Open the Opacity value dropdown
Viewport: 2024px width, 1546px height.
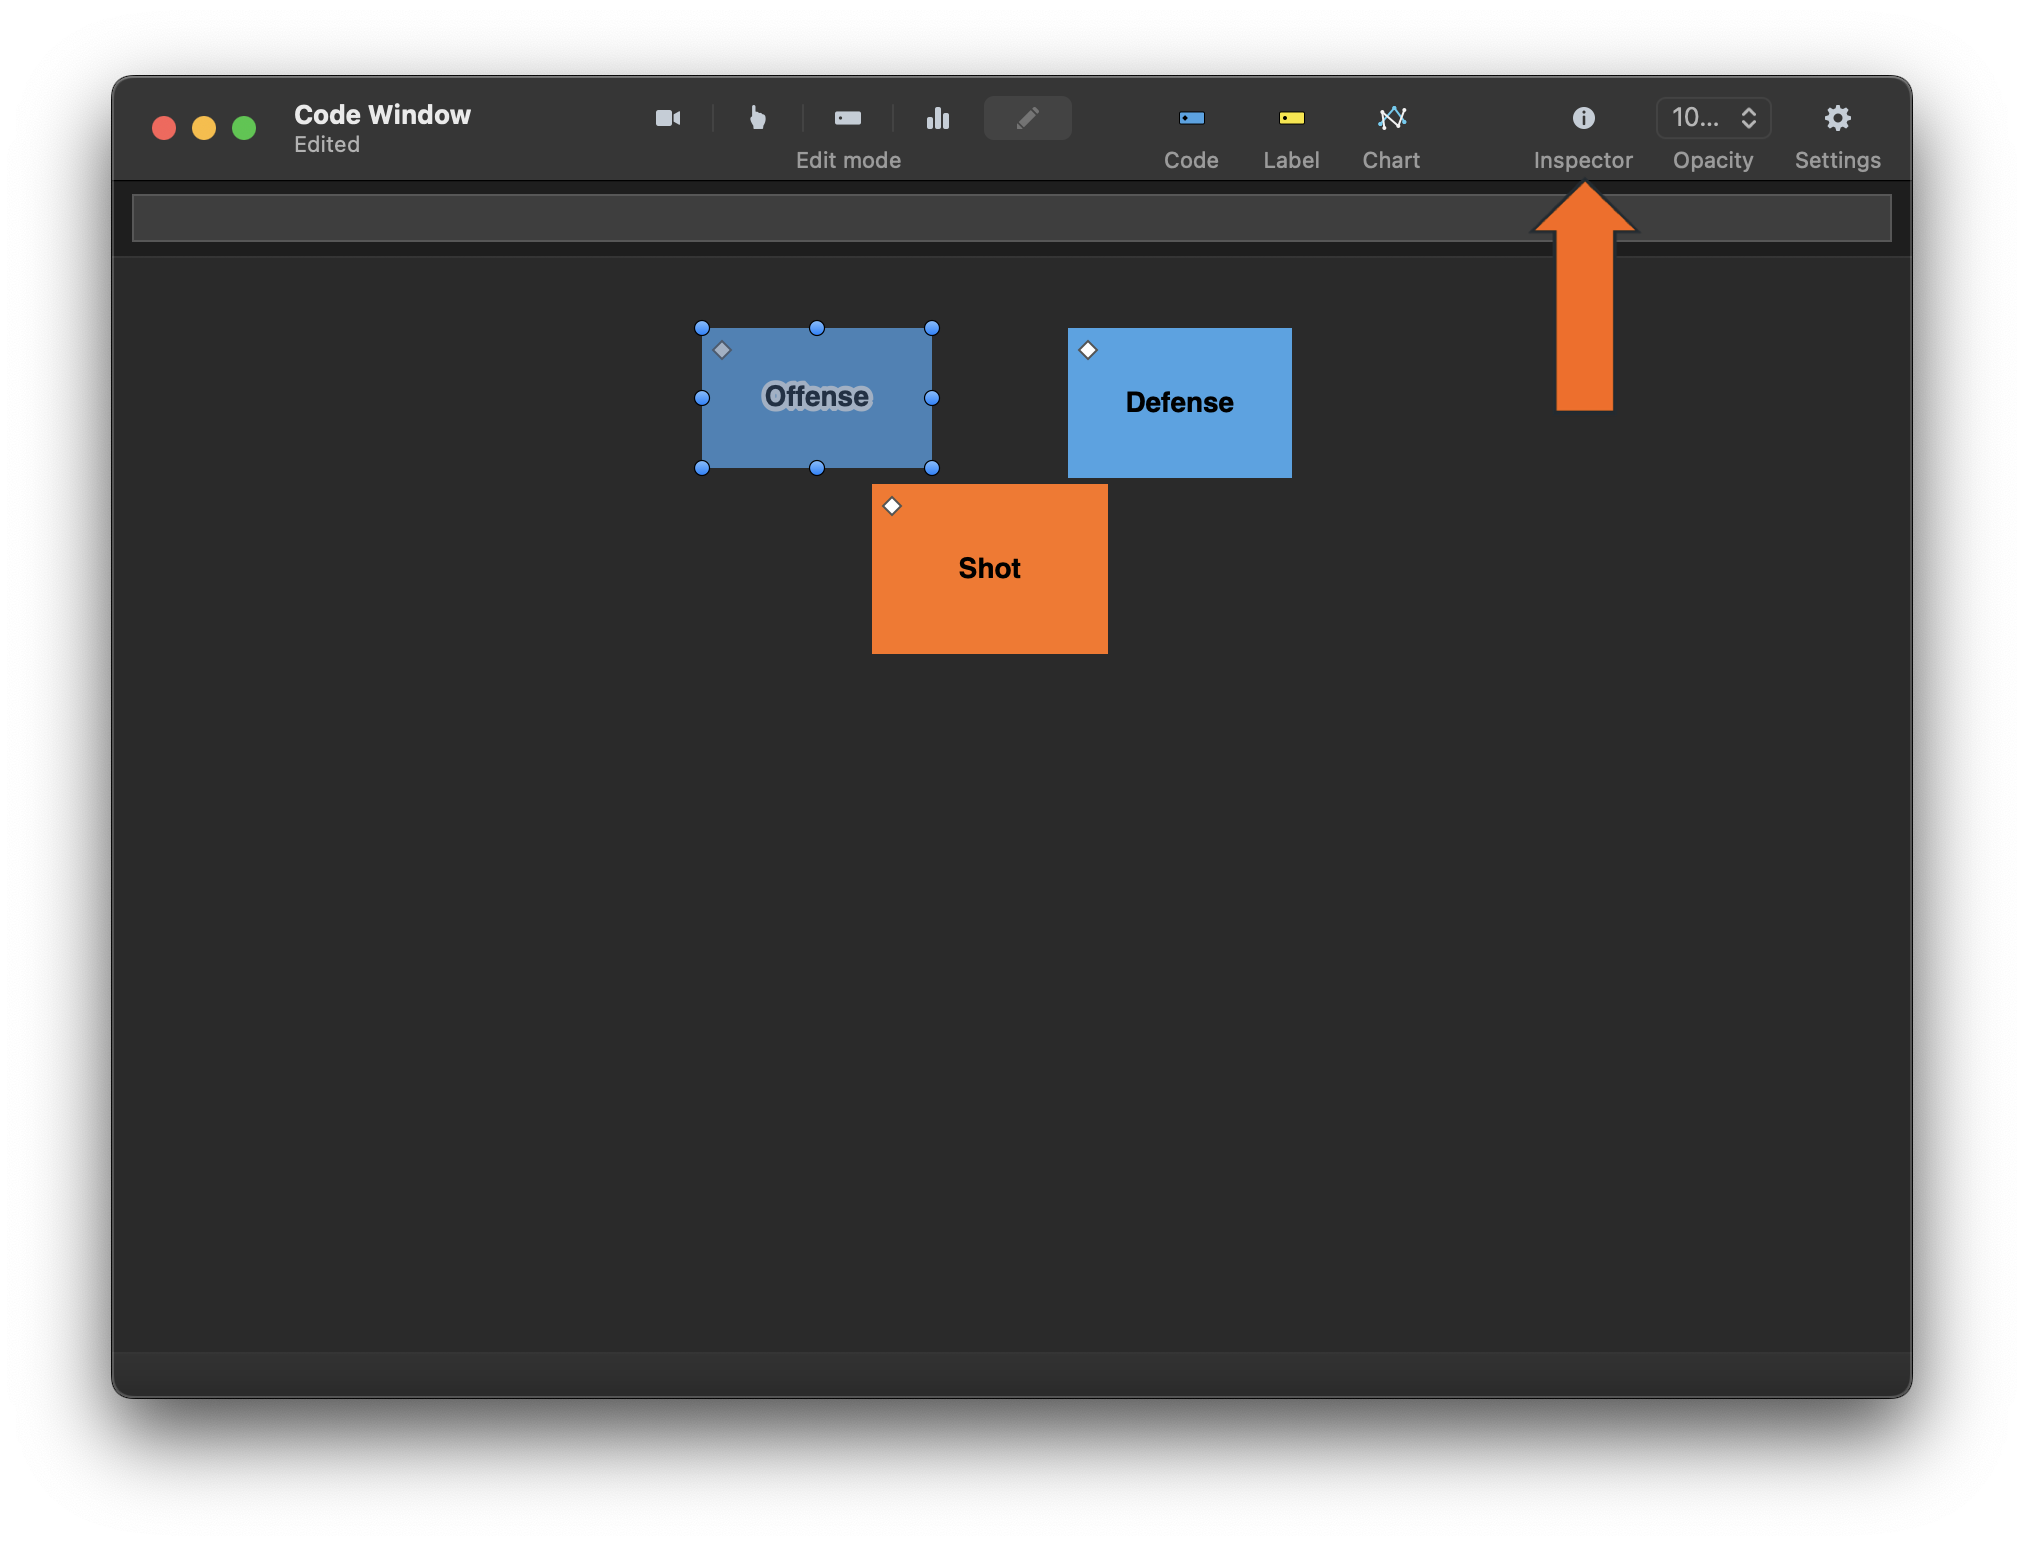(1697, 117)
